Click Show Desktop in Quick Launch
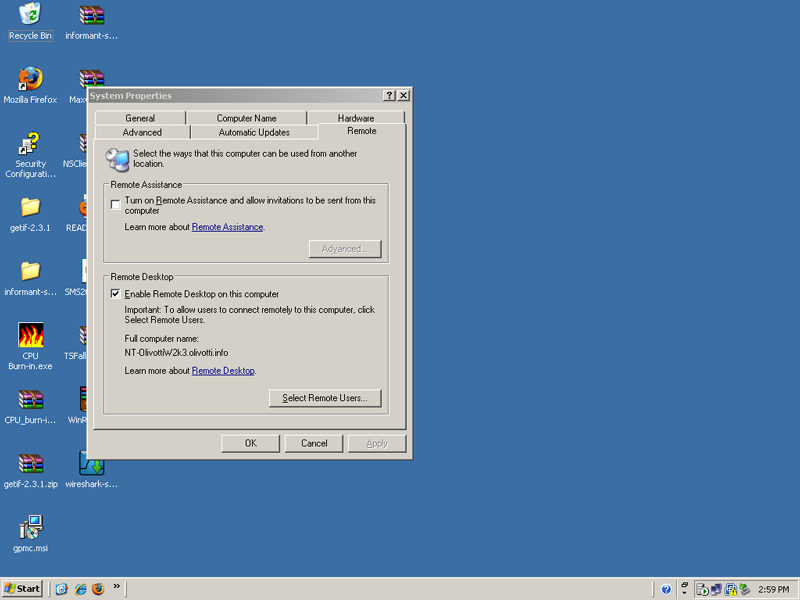This screenshot has height=600, width=800. [62, 589]
